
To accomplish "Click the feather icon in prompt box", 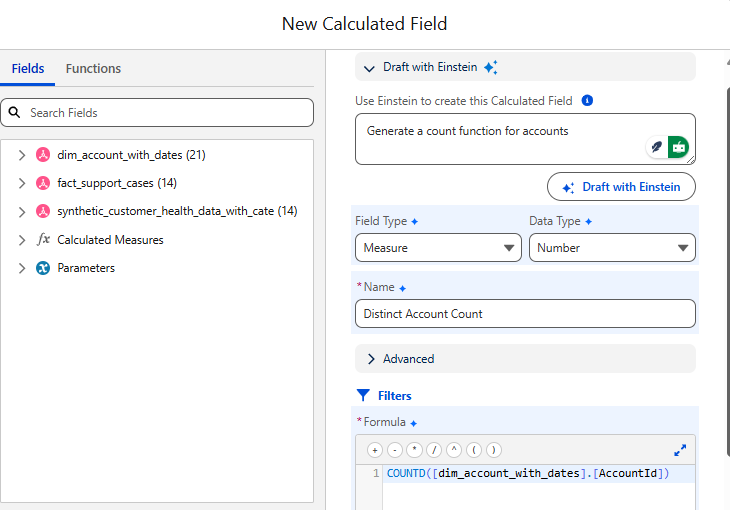I will pos(657,147).
